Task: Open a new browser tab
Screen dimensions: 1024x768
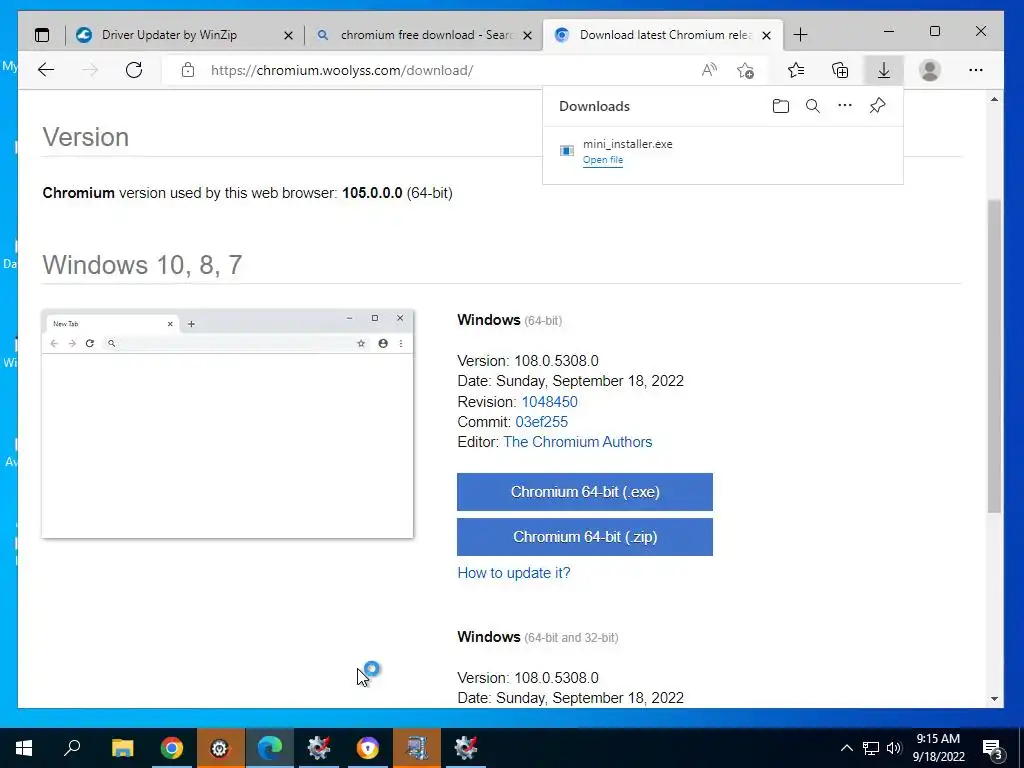Action: click(x=800, y=35)
